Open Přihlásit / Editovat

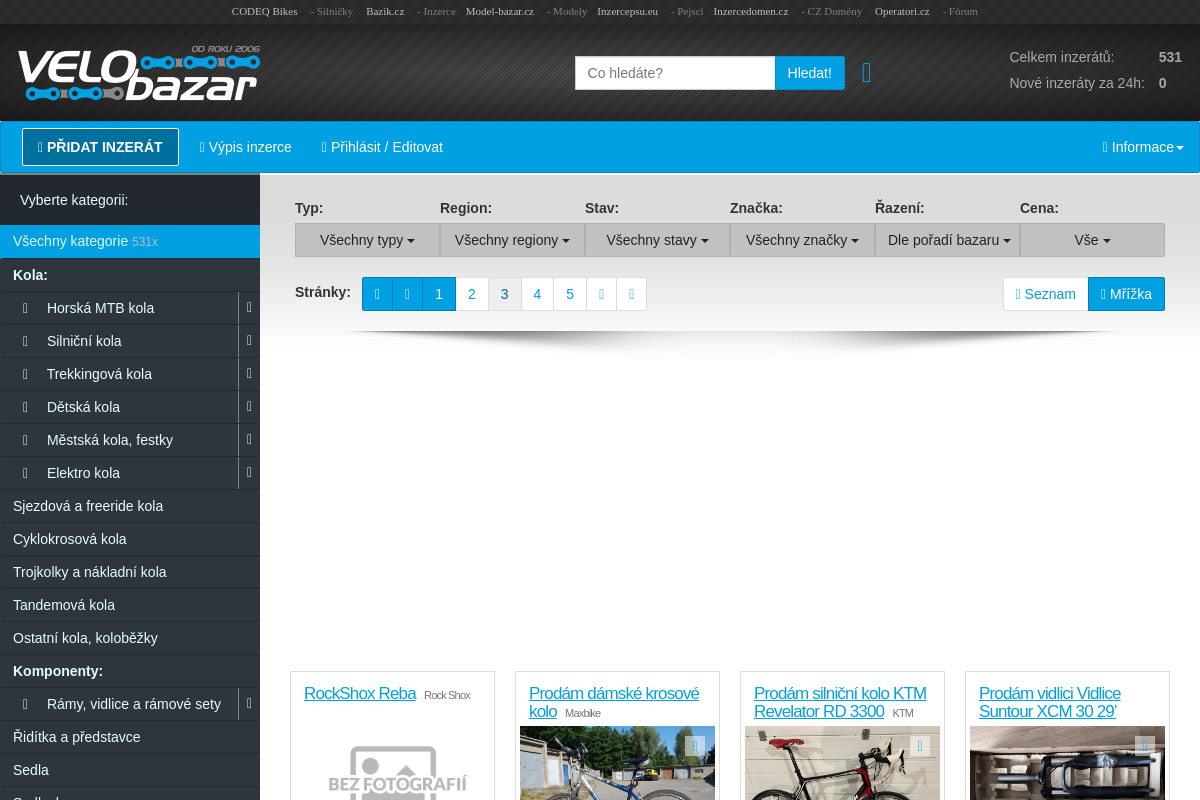point(382,147)
